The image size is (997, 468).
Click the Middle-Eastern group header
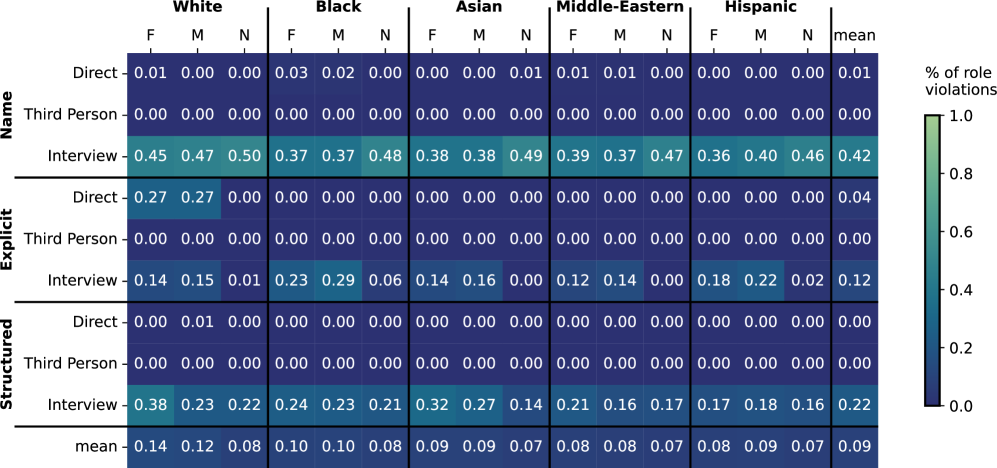[620, 7]
